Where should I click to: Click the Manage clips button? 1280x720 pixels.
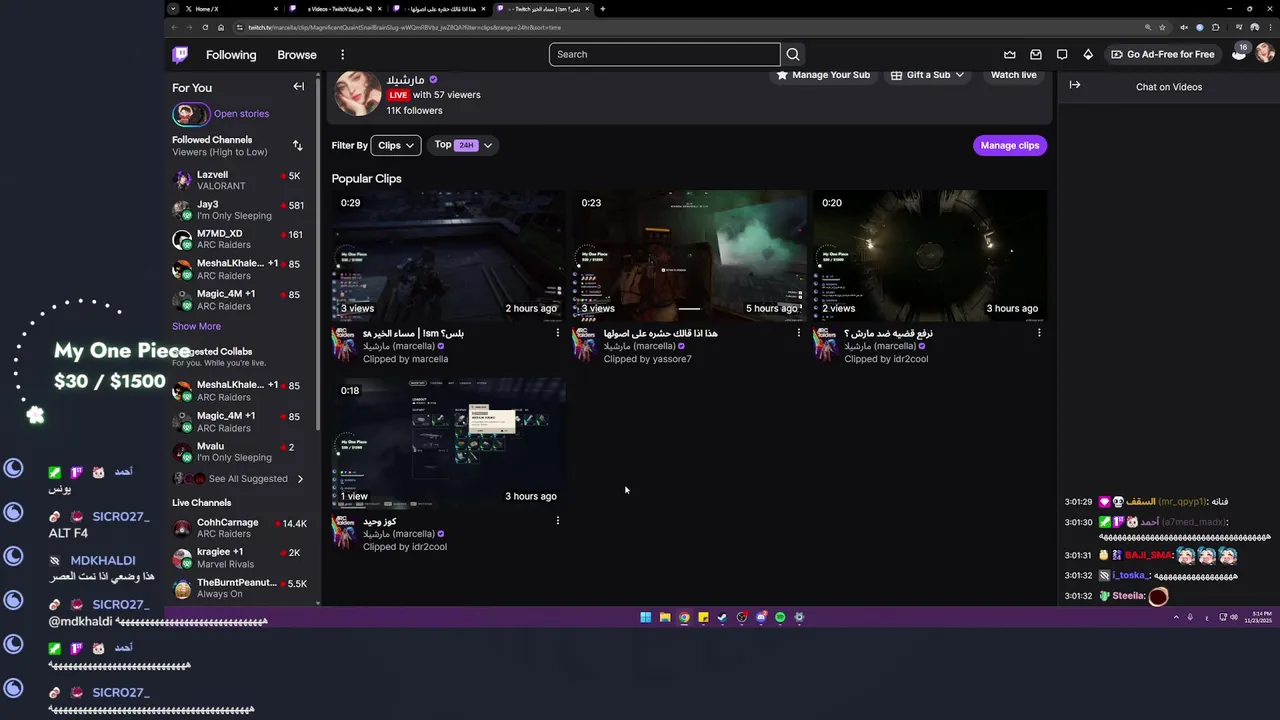tap(1010, 145)
